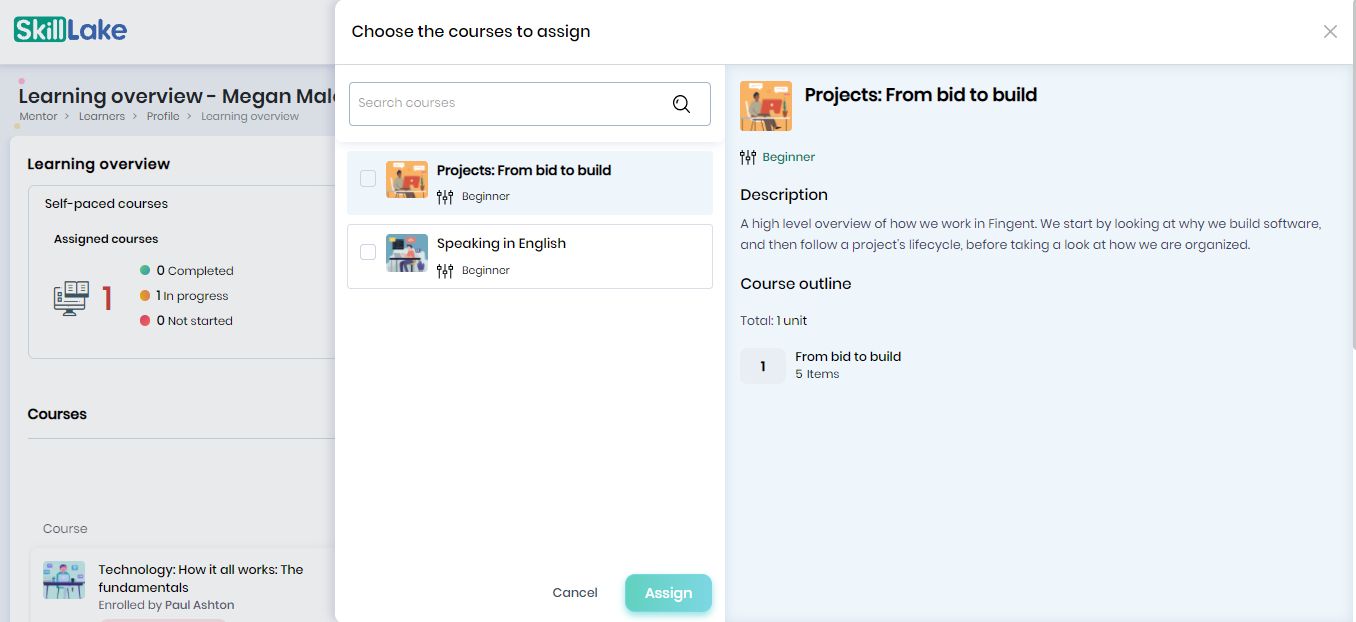Click the Assign button
This screenshot has height=622, width=1356.
pyautogui.click(x=669, y=593)
